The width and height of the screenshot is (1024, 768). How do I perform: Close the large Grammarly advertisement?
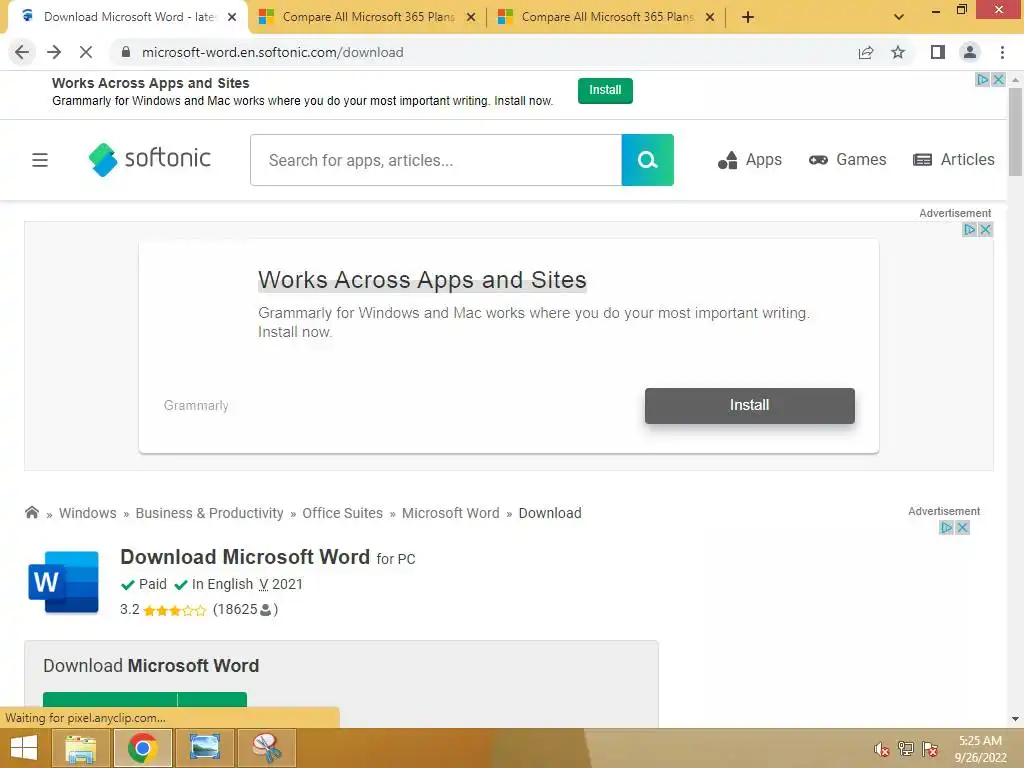[985, 230]
